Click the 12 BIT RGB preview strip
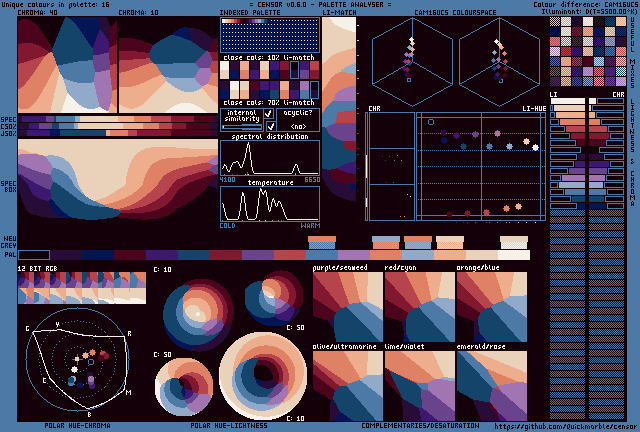640x432 pixels. pyautogui.click(x=82, y=288)
